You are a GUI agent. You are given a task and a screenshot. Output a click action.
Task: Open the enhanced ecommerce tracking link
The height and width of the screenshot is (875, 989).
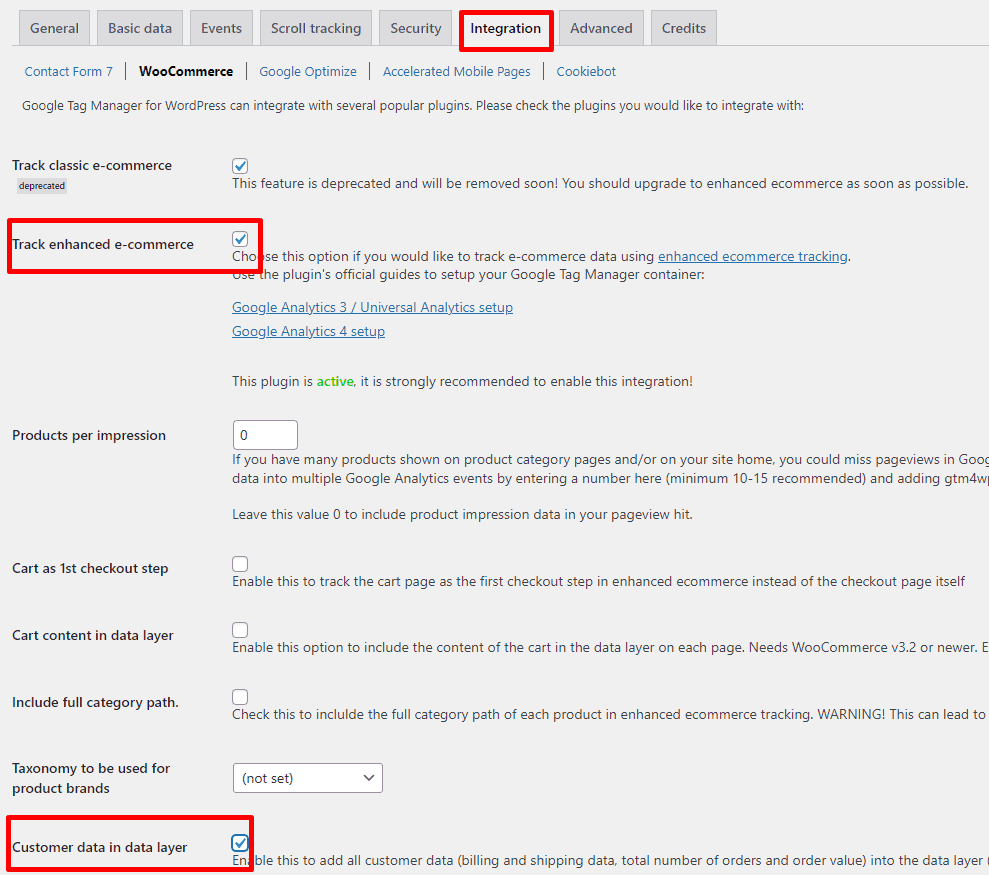752,256
